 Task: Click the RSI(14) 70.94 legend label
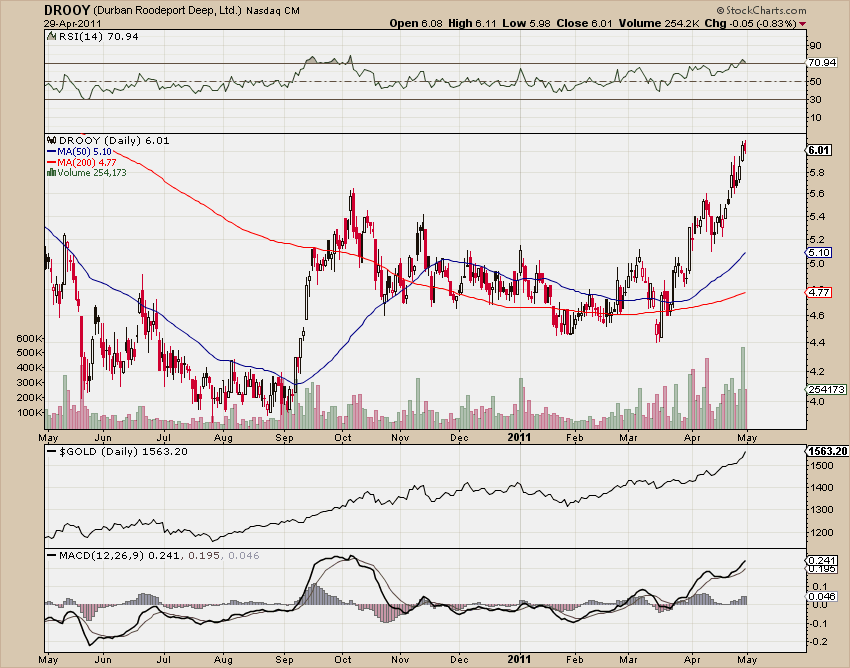click(98, 36)
